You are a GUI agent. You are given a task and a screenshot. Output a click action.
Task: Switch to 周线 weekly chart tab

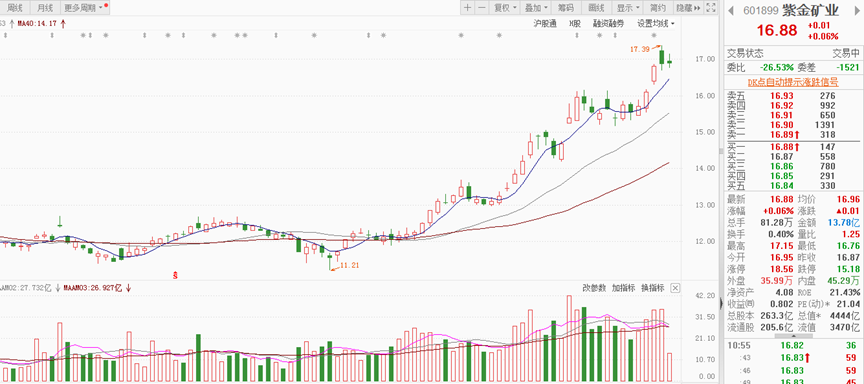tap(14, 8)
